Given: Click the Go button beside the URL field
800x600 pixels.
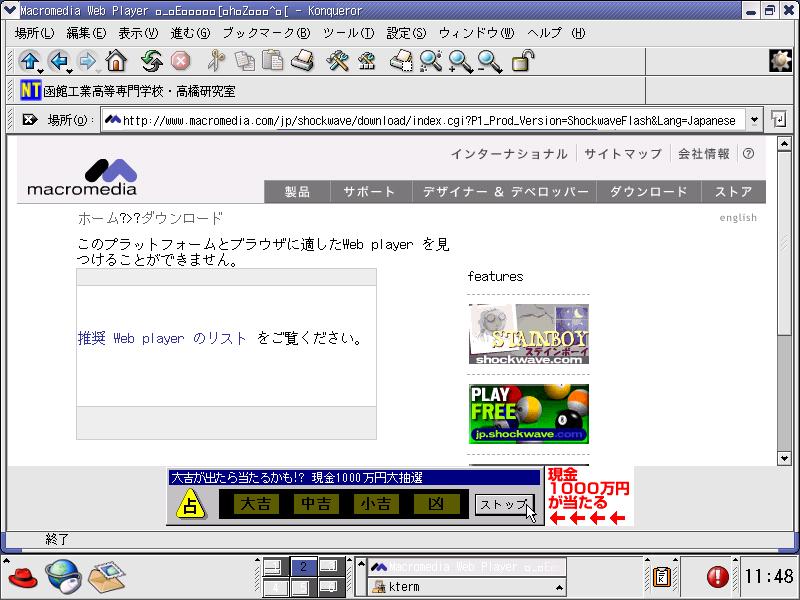Looking at the screenshot, I should pyautogui.click(x=779, y=120).
